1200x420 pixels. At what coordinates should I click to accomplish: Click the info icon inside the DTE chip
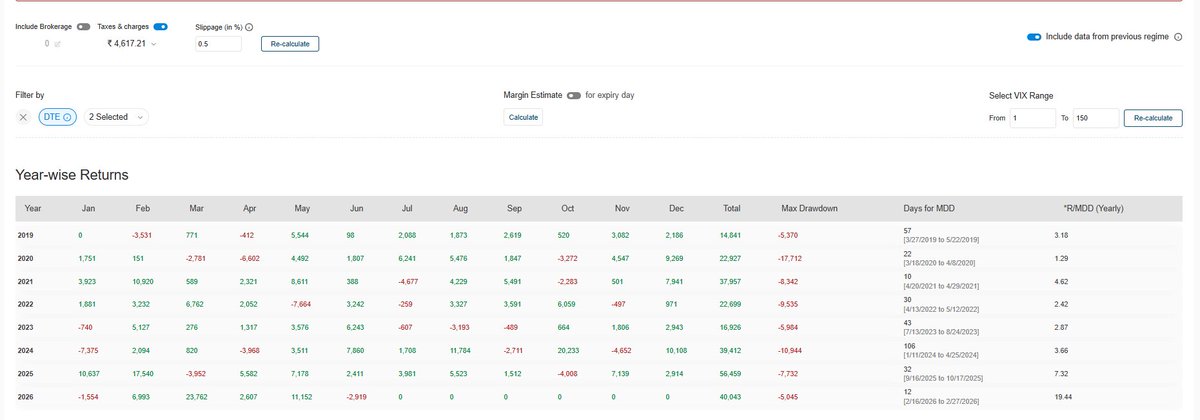67,117
